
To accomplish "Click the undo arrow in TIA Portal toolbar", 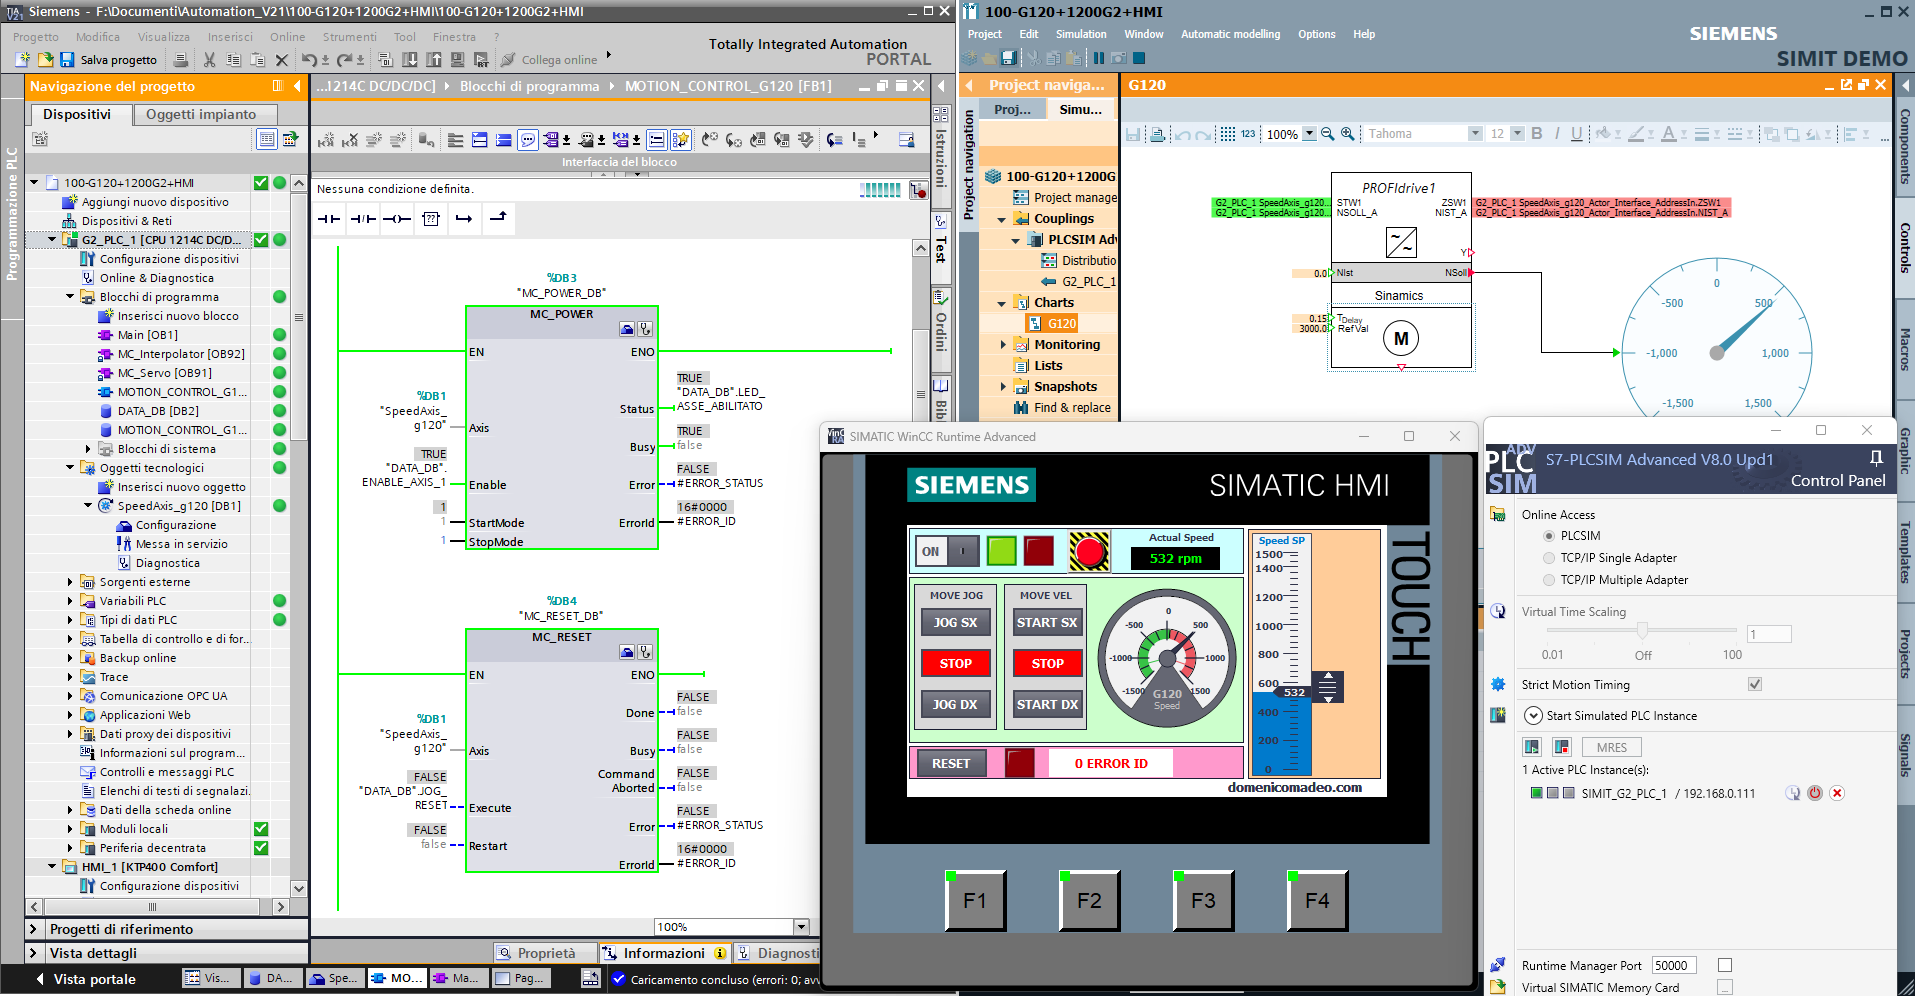I will [309, 60].
